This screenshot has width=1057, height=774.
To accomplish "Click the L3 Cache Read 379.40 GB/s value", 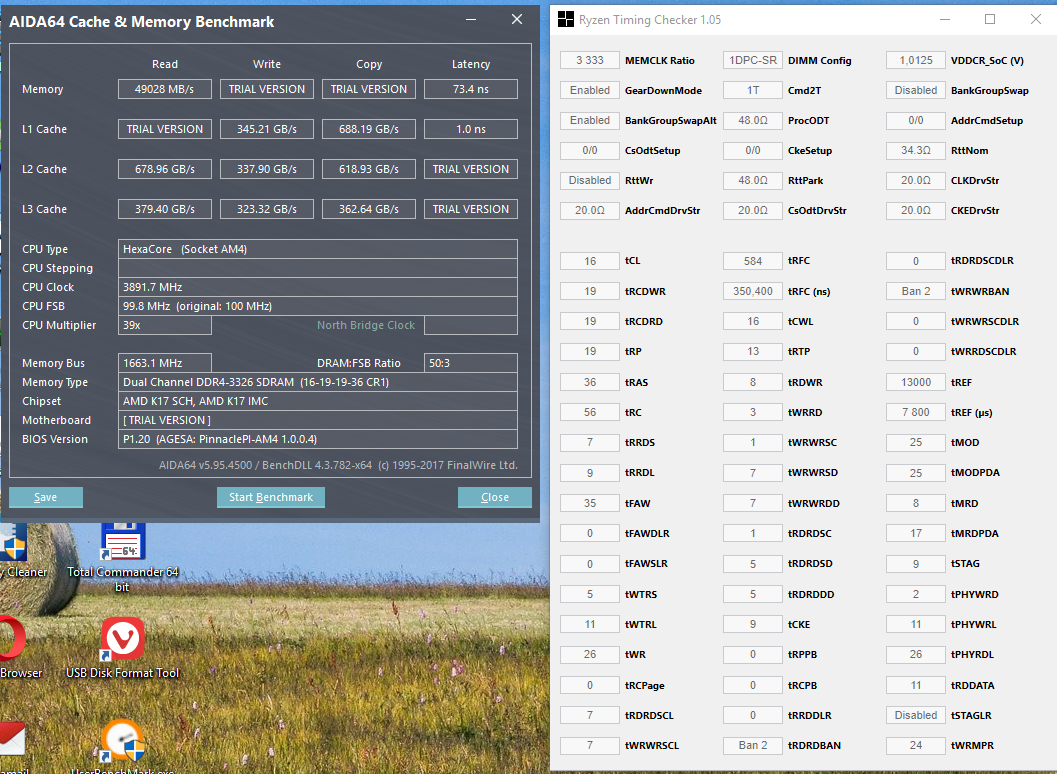I will 164,209.
